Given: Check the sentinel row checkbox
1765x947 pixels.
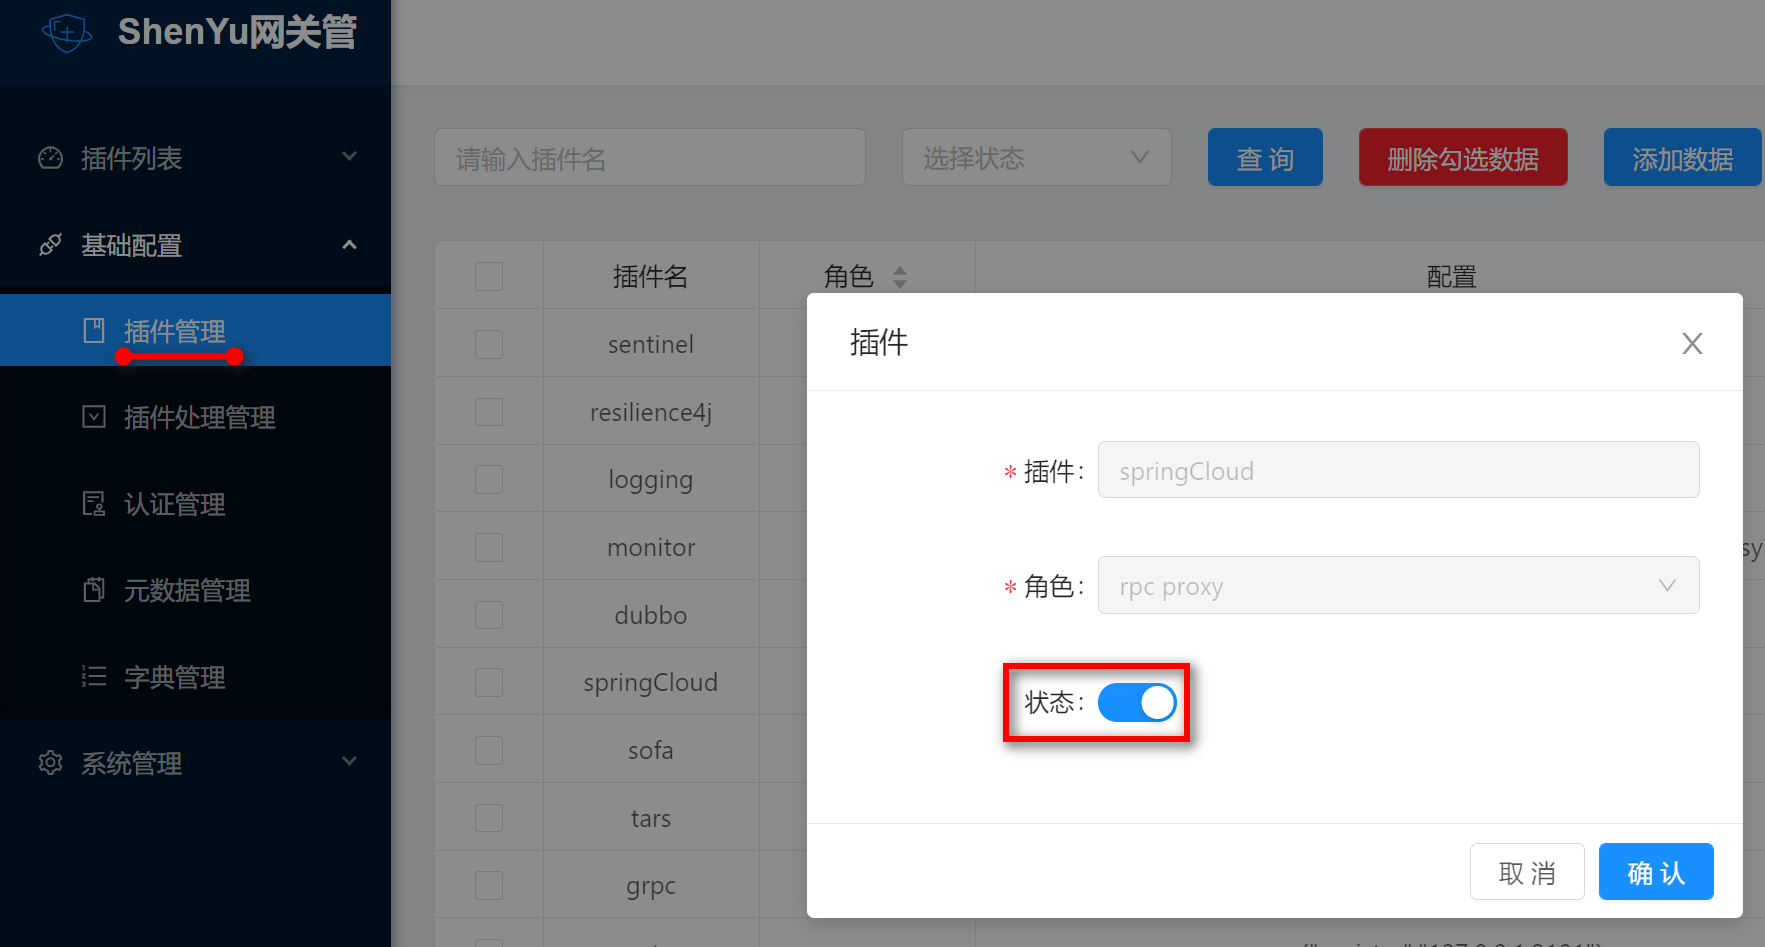Looking at the screenshot, I should tap(489, 343).
